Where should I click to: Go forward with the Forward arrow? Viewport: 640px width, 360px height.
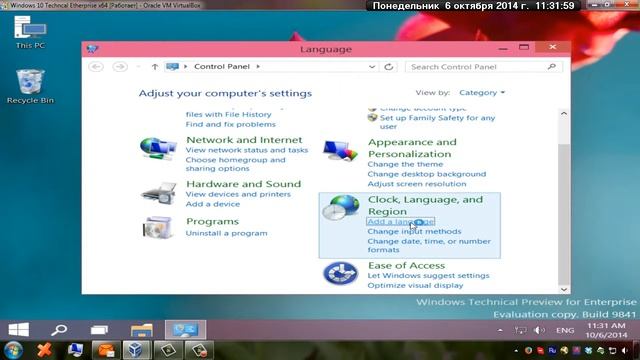tap(120, 67)
